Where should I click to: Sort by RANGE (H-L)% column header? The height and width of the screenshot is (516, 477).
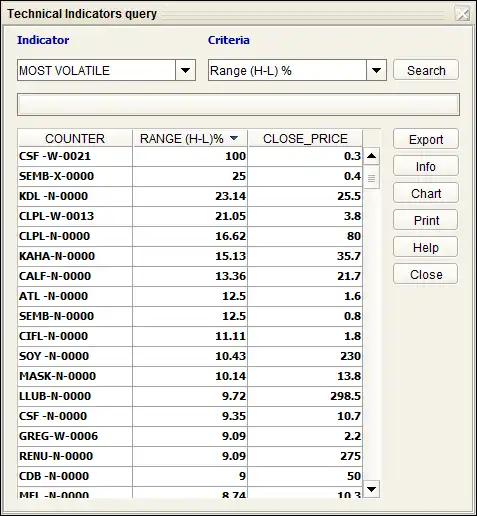point(190,138)
